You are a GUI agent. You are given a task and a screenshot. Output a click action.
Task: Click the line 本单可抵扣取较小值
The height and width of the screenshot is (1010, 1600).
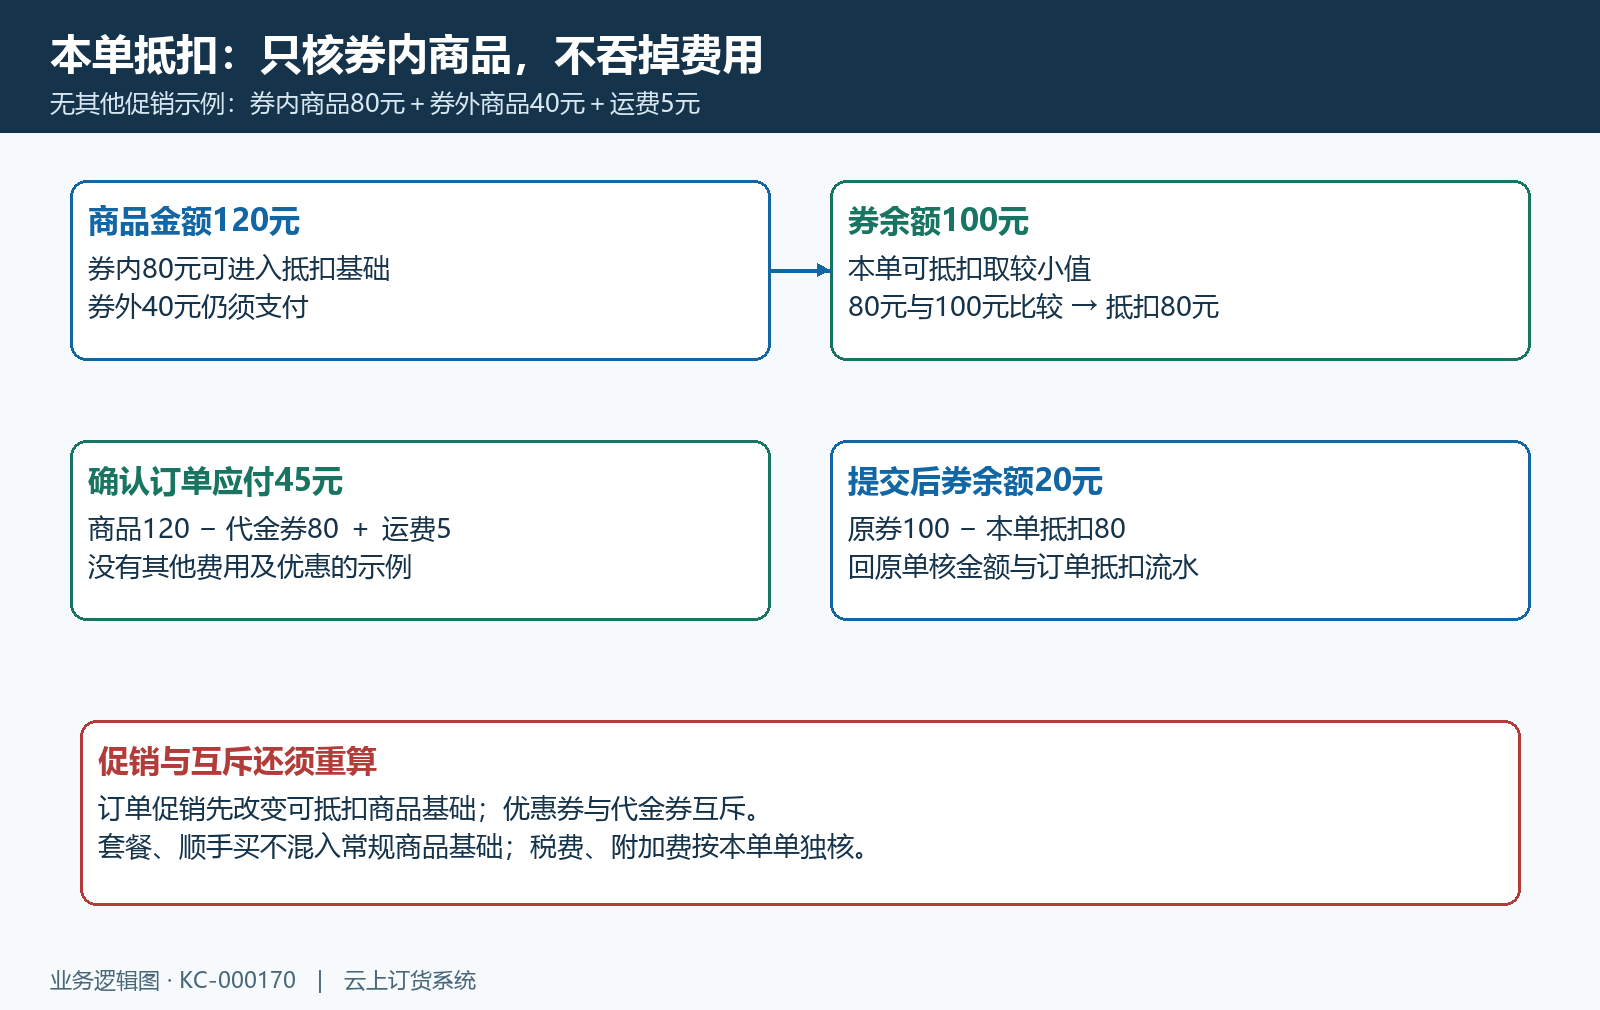coord(969,269)
